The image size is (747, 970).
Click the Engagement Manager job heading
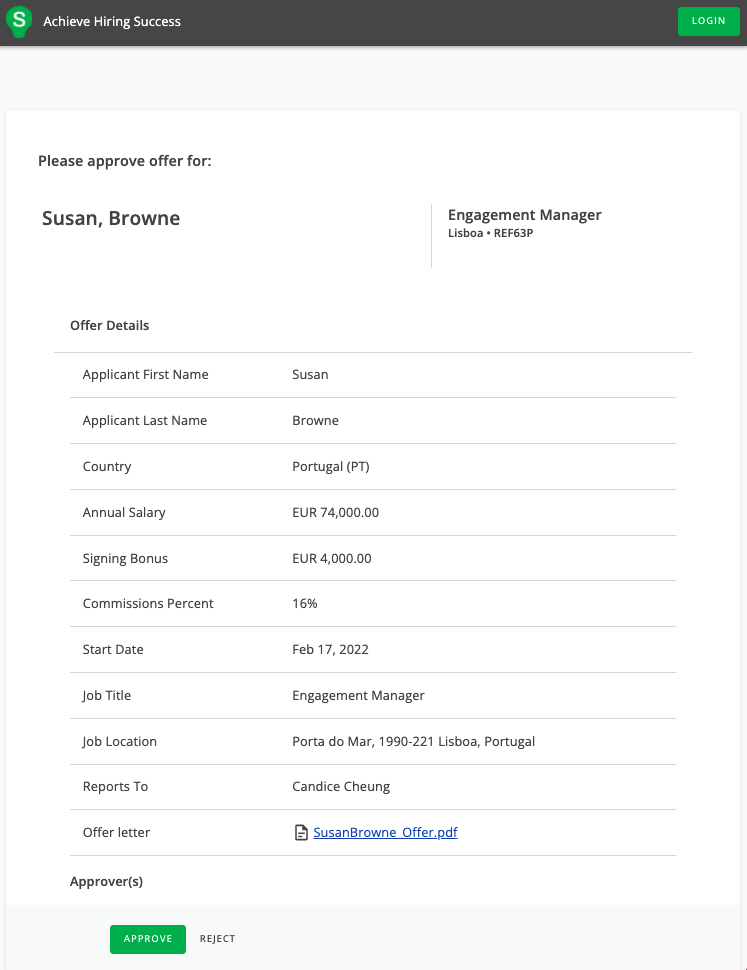pyautogui.click(x=524, y=215)
